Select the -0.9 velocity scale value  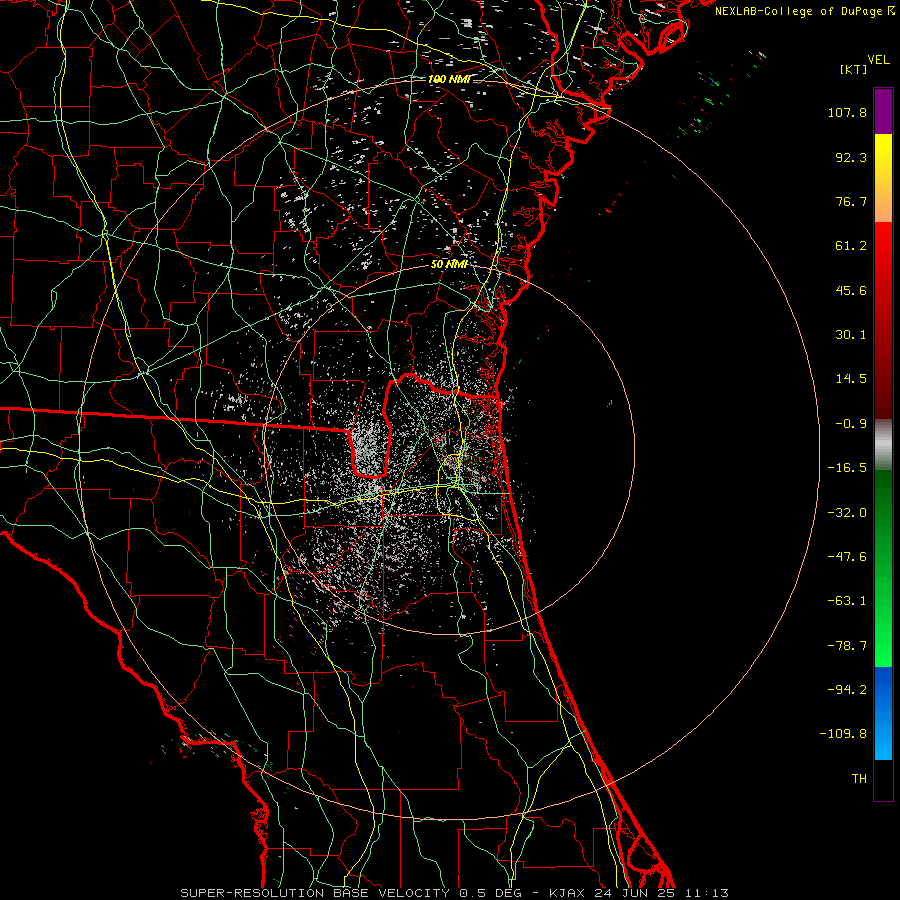click(851, 424)
